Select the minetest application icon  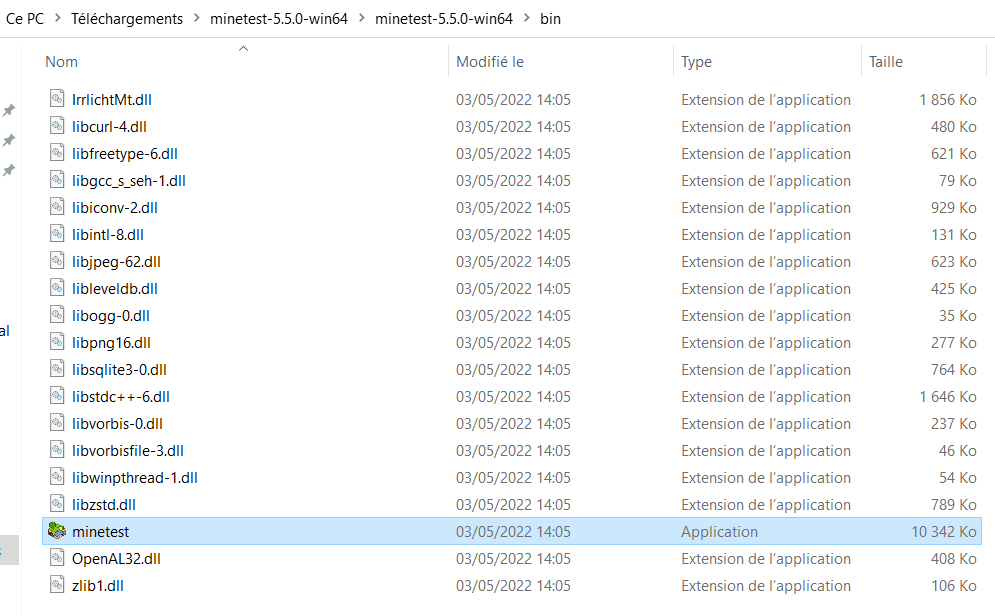click(x=57, y=531)
